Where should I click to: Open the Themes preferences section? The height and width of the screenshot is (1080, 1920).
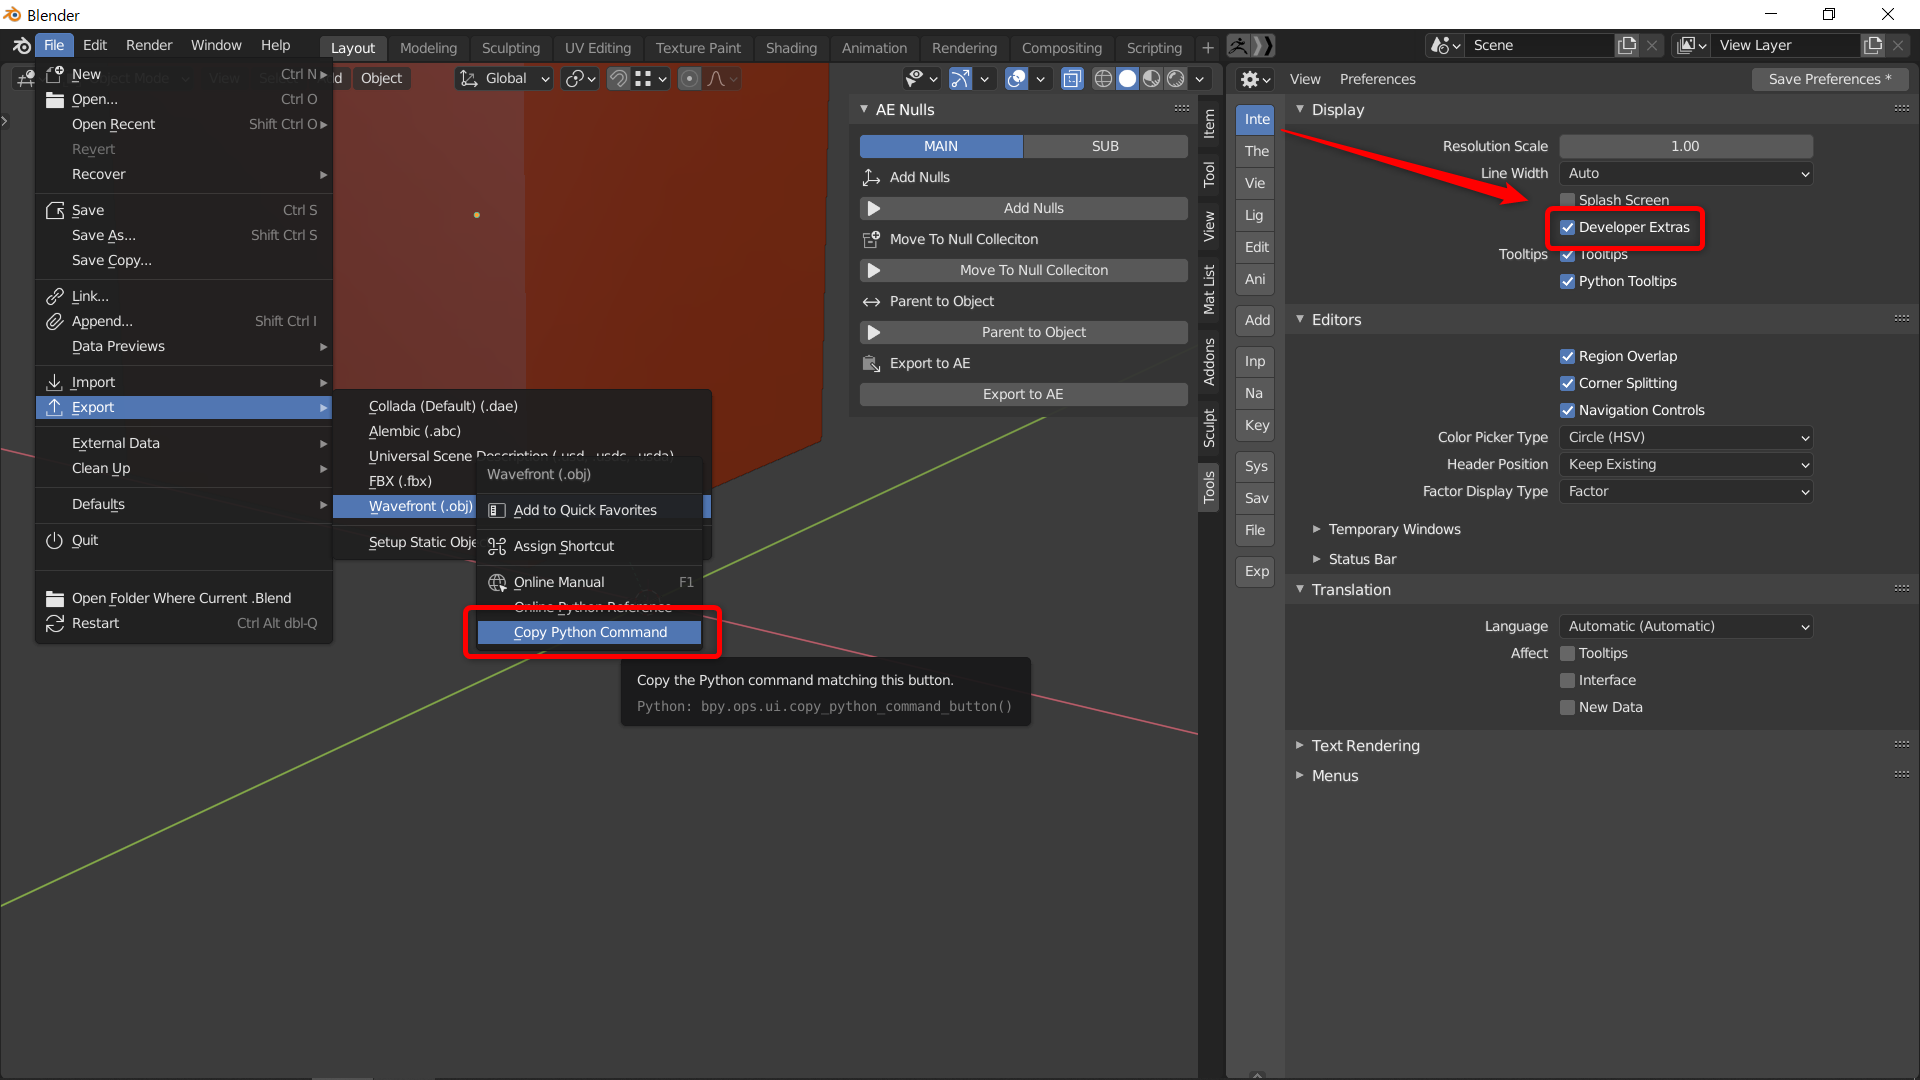click(1255, 152)
